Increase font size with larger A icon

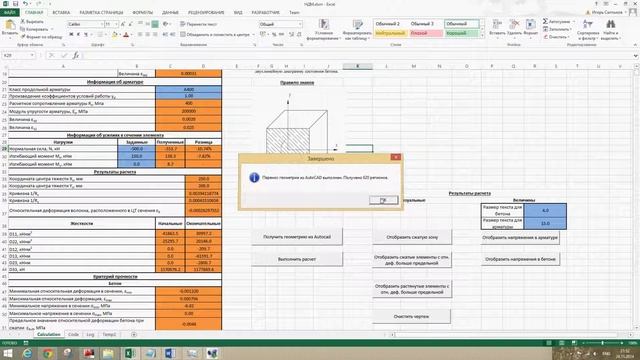tap(123, 24)
